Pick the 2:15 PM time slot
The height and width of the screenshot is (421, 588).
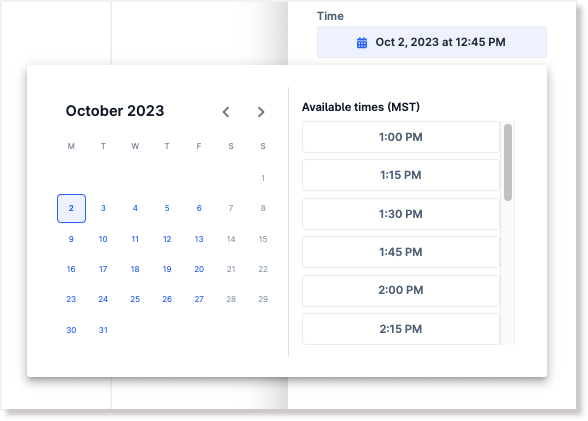coord(401,329)
